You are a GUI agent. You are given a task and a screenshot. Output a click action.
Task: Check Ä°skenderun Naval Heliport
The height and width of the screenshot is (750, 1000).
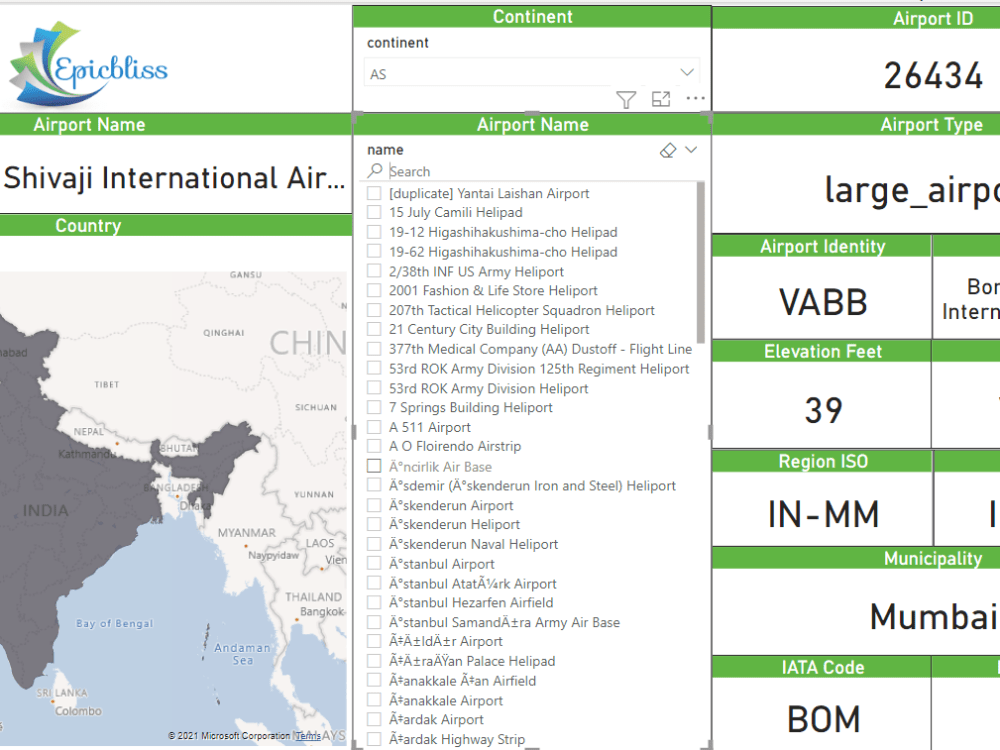(x=374, y=544)
